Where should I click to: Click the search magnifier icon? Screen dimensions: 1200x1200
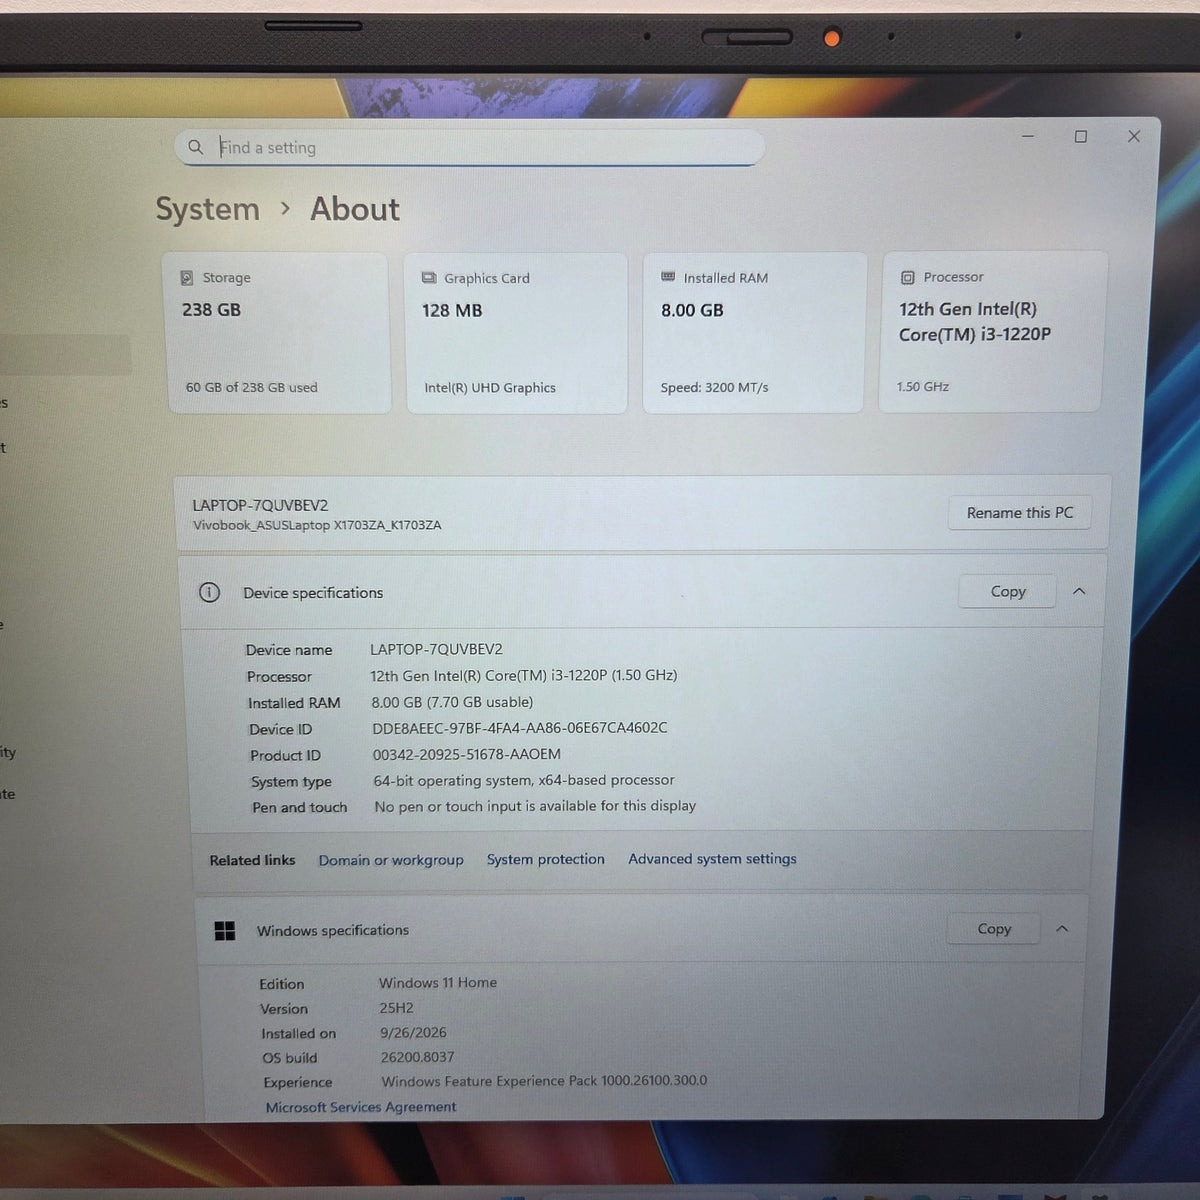click(195, 147)
